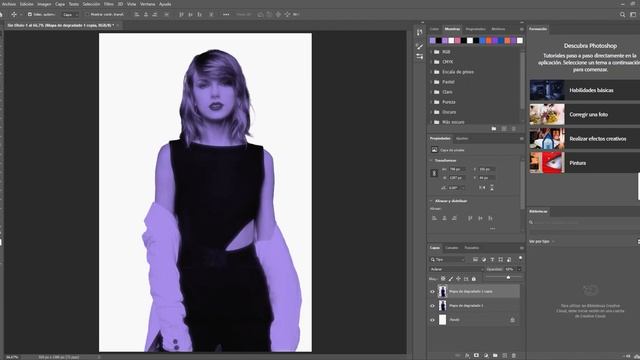The height and width of the screenshot is (360, 640).
Task: Open the Archivo menu
Action: point(8,4)
